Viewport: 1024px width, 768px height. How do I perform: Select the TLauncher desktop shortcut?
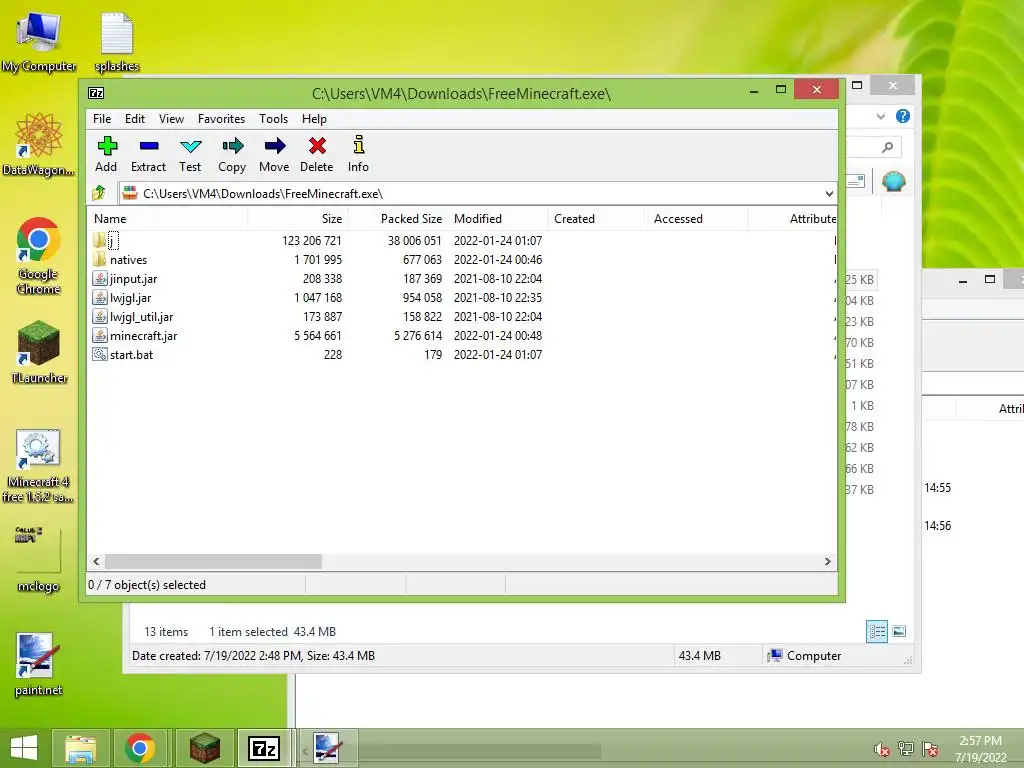[39, 351]
